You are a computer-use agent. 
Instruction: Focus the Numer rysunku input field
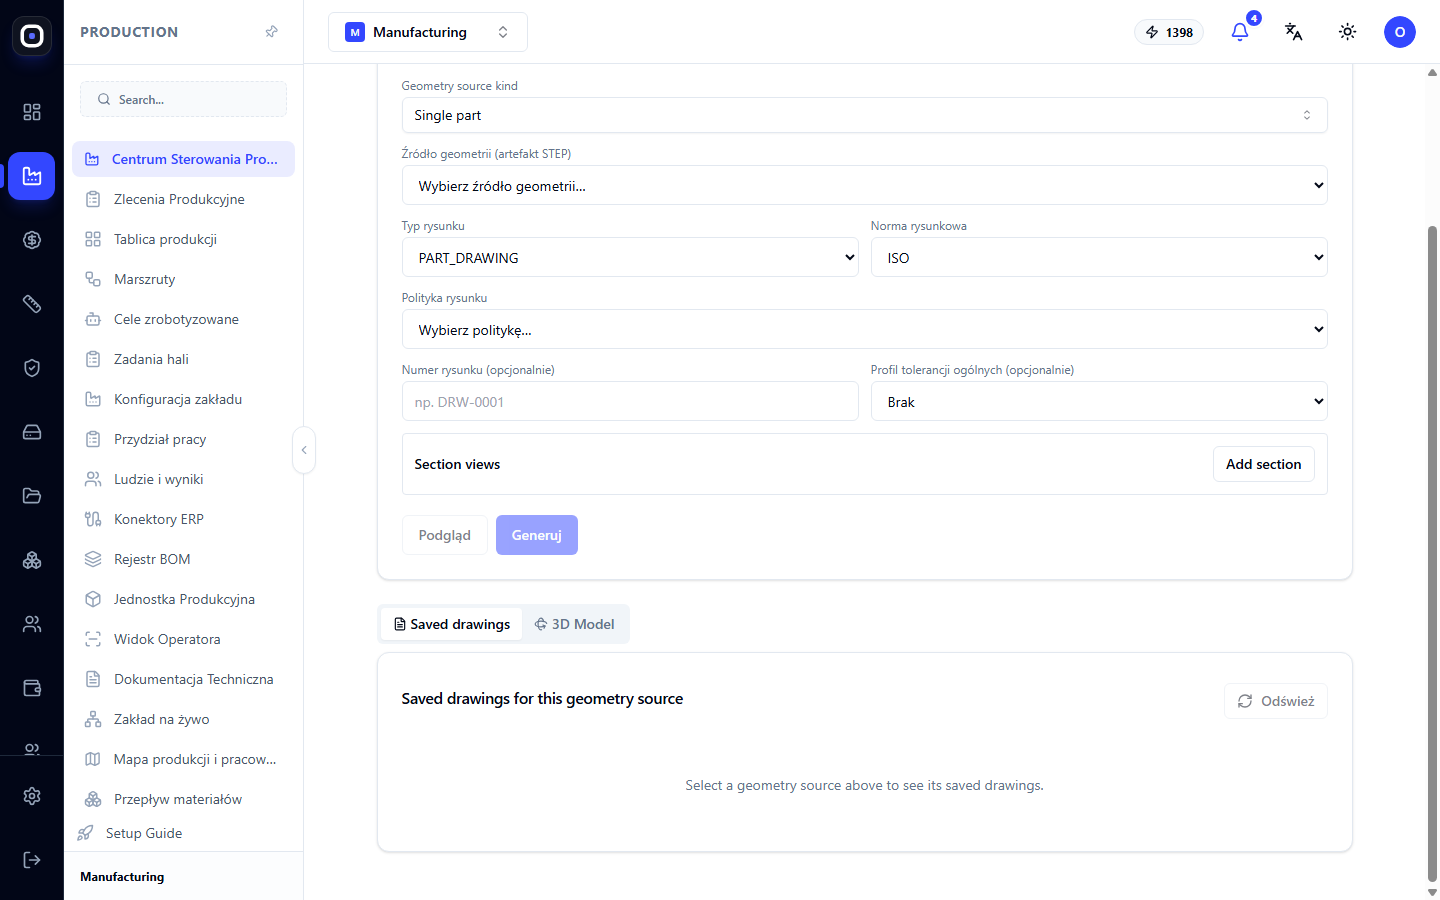(x=630, y=401)
